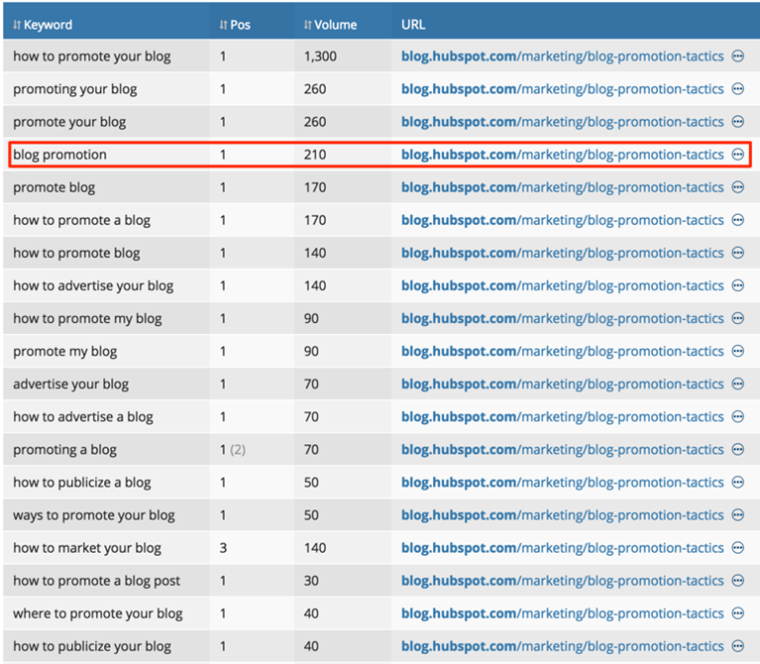Open more-options icon for 'advertise your blog' row
This screenshot has height=664, width=760.
pyautogui.click(x=738, y=384)
